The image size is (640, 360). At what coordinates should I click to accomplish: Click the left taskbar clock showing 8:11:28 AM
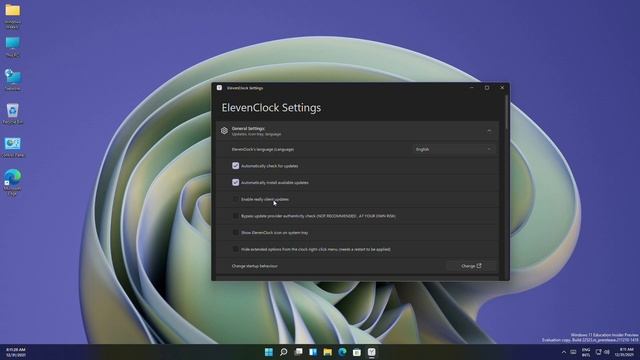[16, 352]
